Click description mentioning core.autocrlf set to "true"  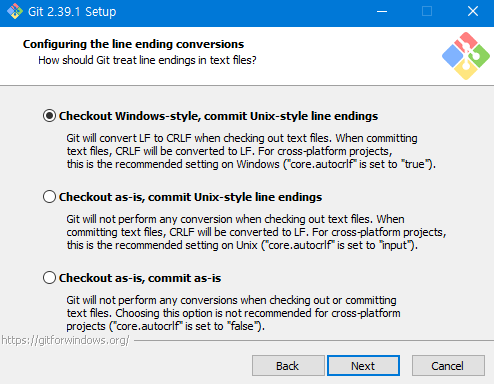click(x=251, y=151)
